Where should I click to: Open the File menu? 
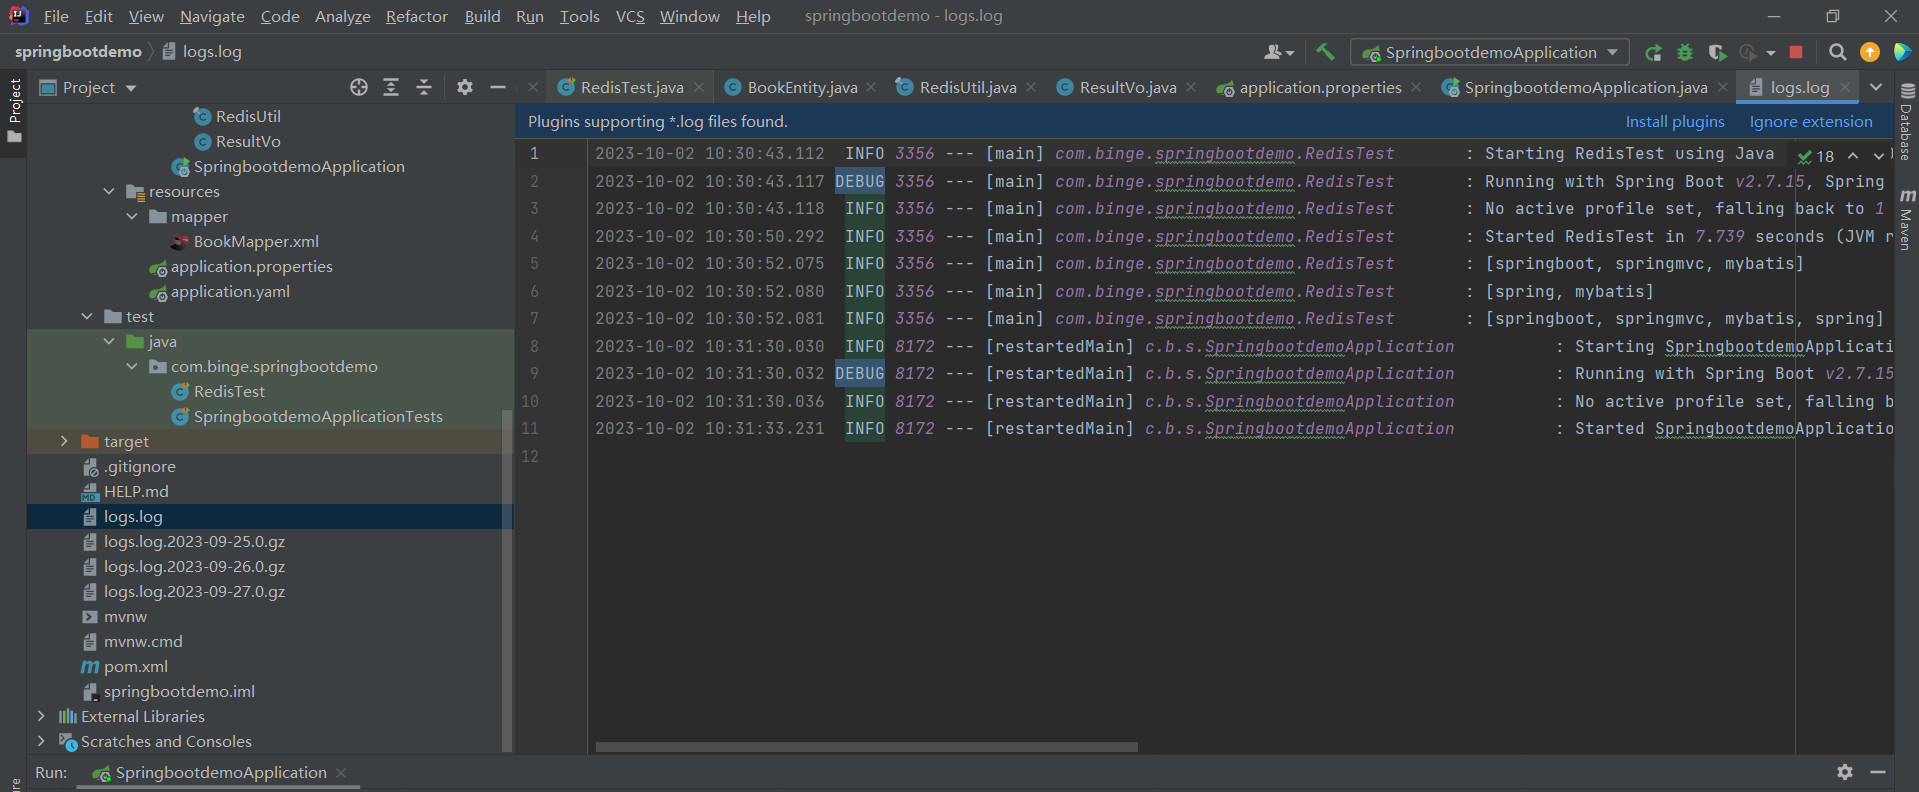pyautogui.click(x=56, y=16)
